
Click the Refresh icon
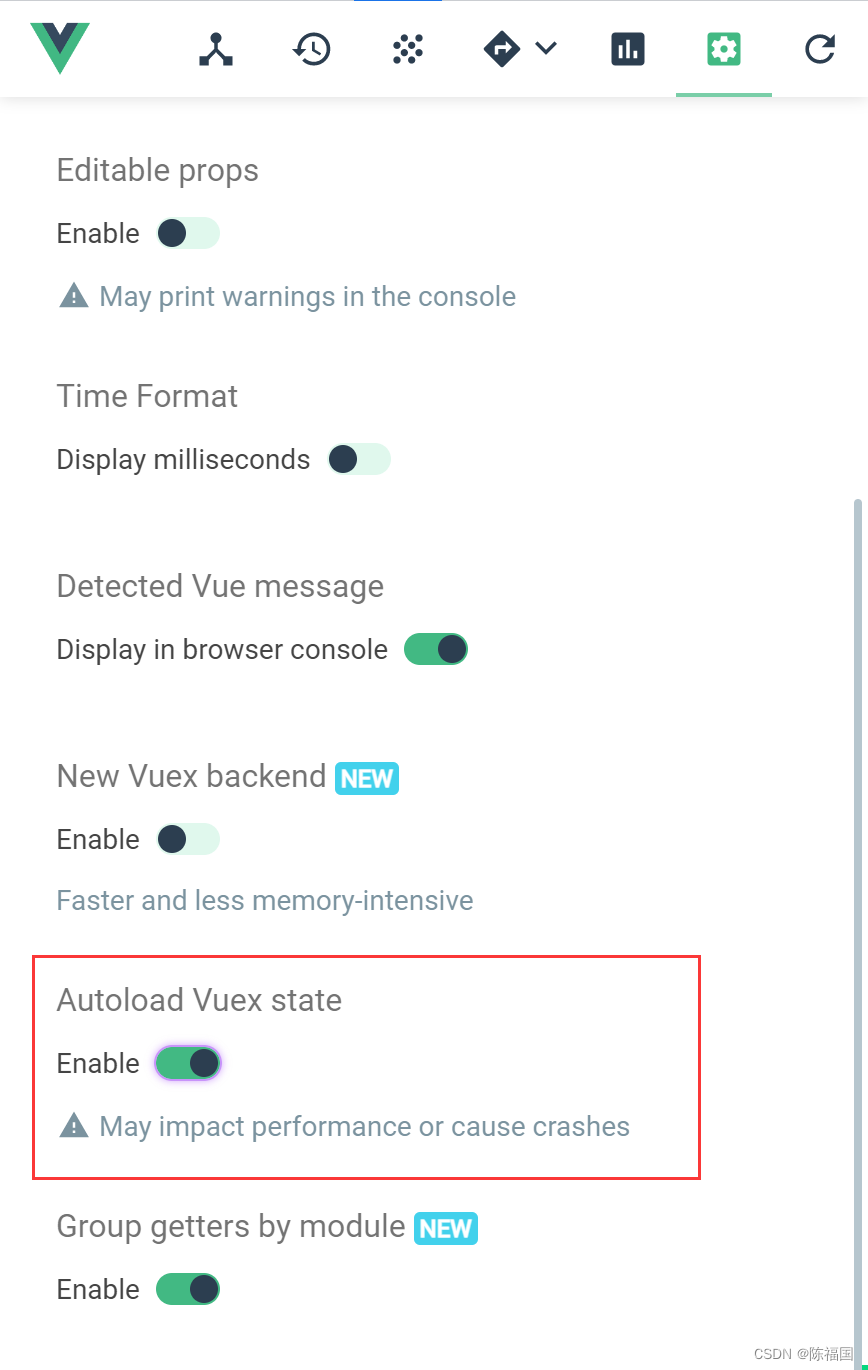(819, 48)
